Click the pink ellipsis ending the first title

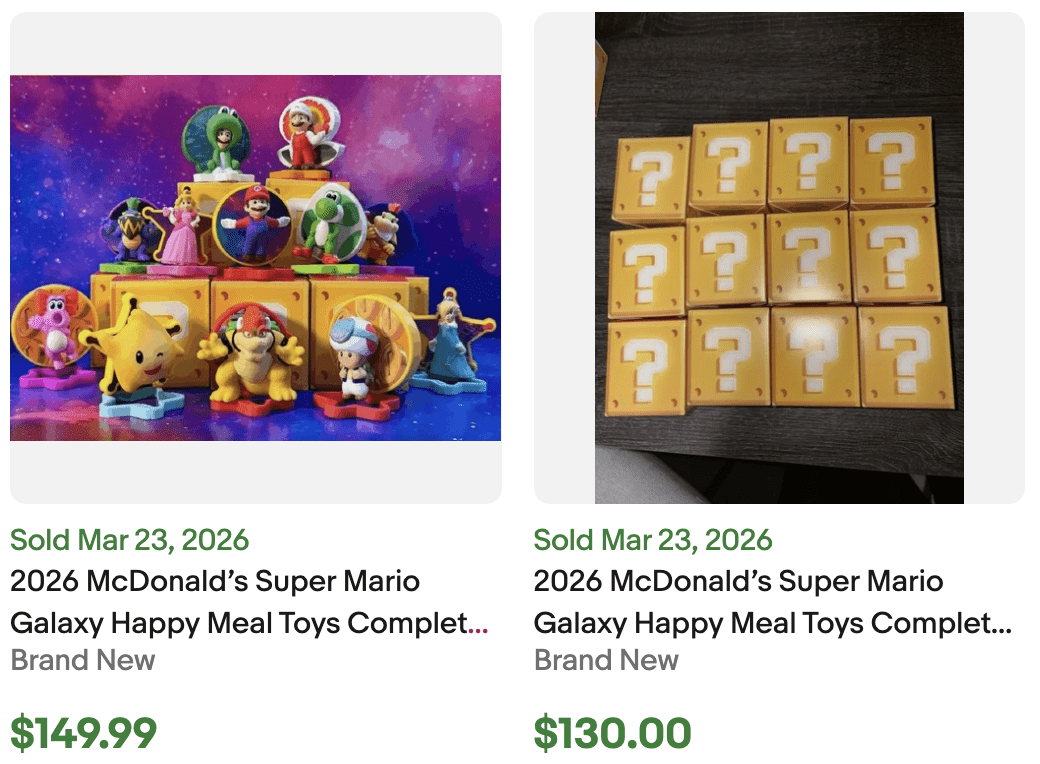pos(479,627)
